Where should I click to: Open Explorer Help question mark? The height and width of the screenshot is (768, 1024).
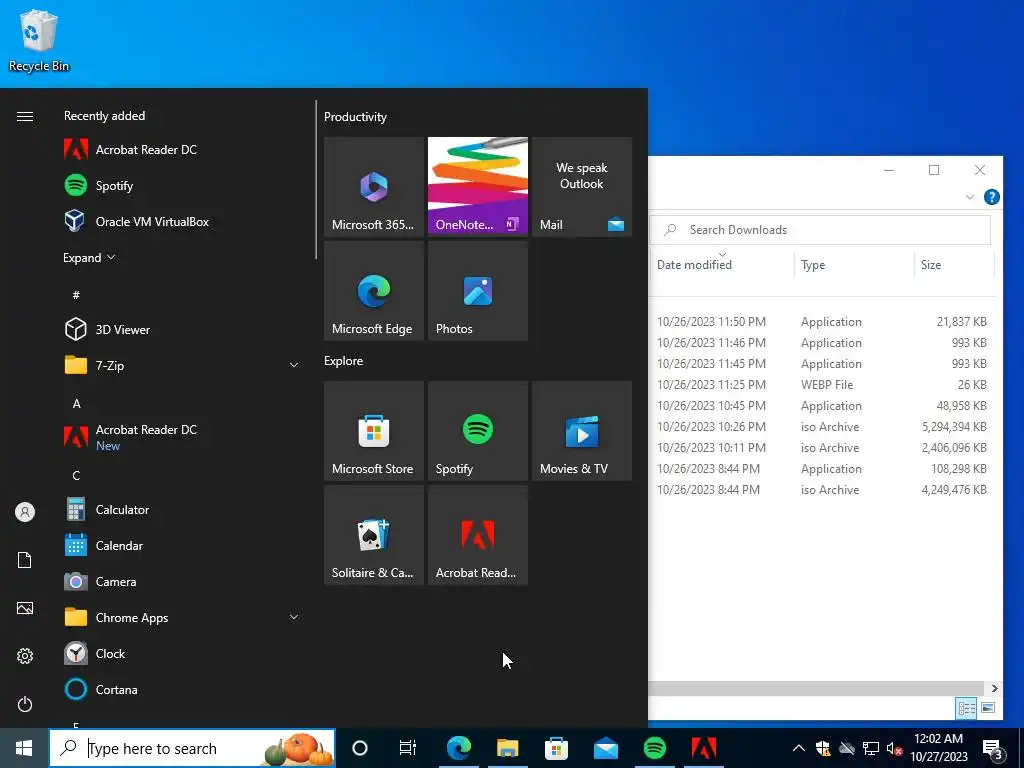click(991, 197)
